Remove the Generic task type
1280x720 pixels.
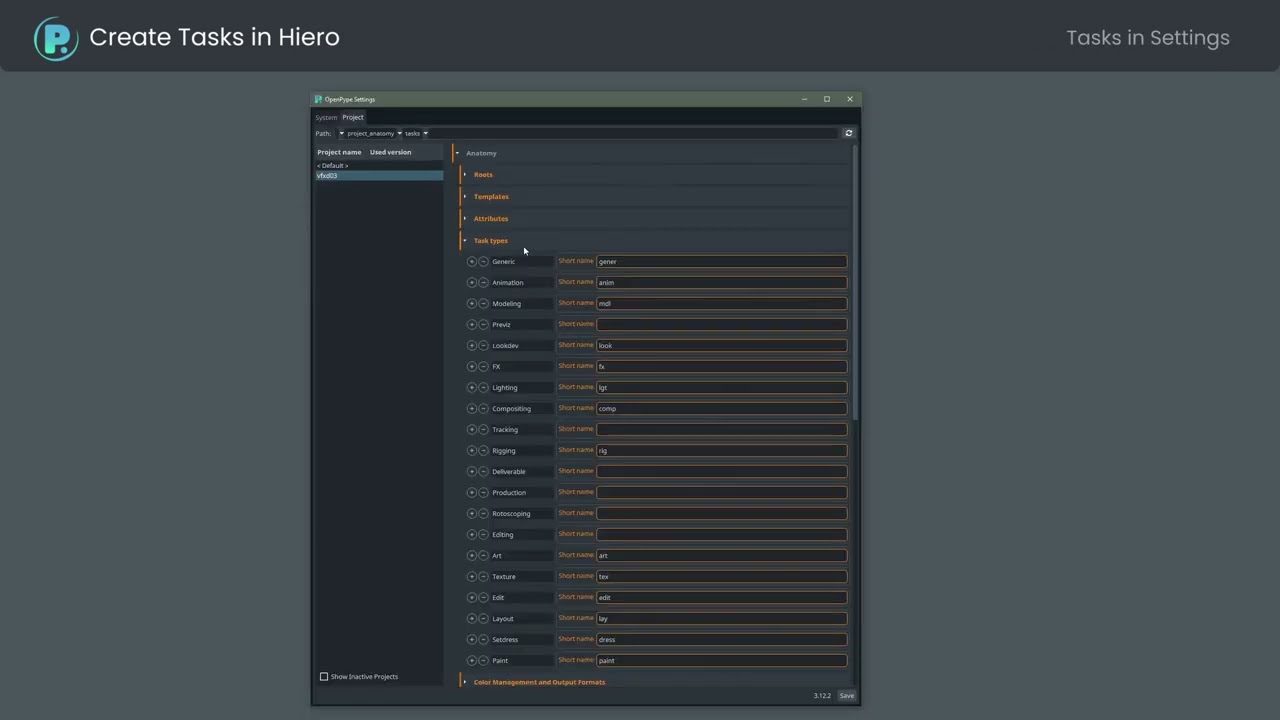[x=483, y=261]
